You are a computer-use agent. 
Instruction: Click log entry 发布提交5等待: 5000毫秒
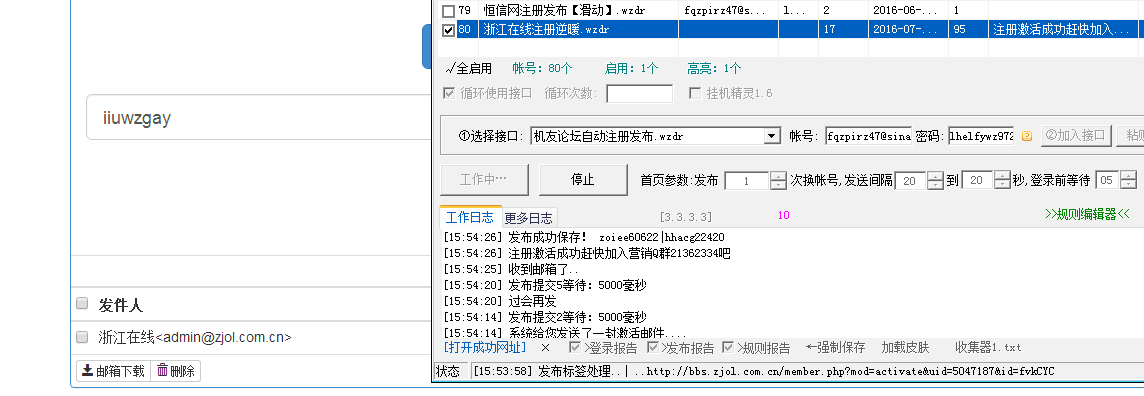coord(545,285)
